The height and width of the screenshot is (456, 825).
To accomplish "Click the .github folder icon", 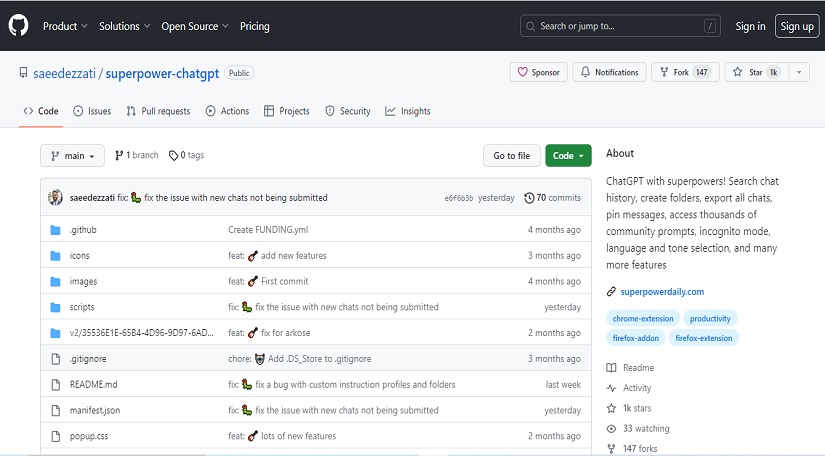I will pos(55,230).
